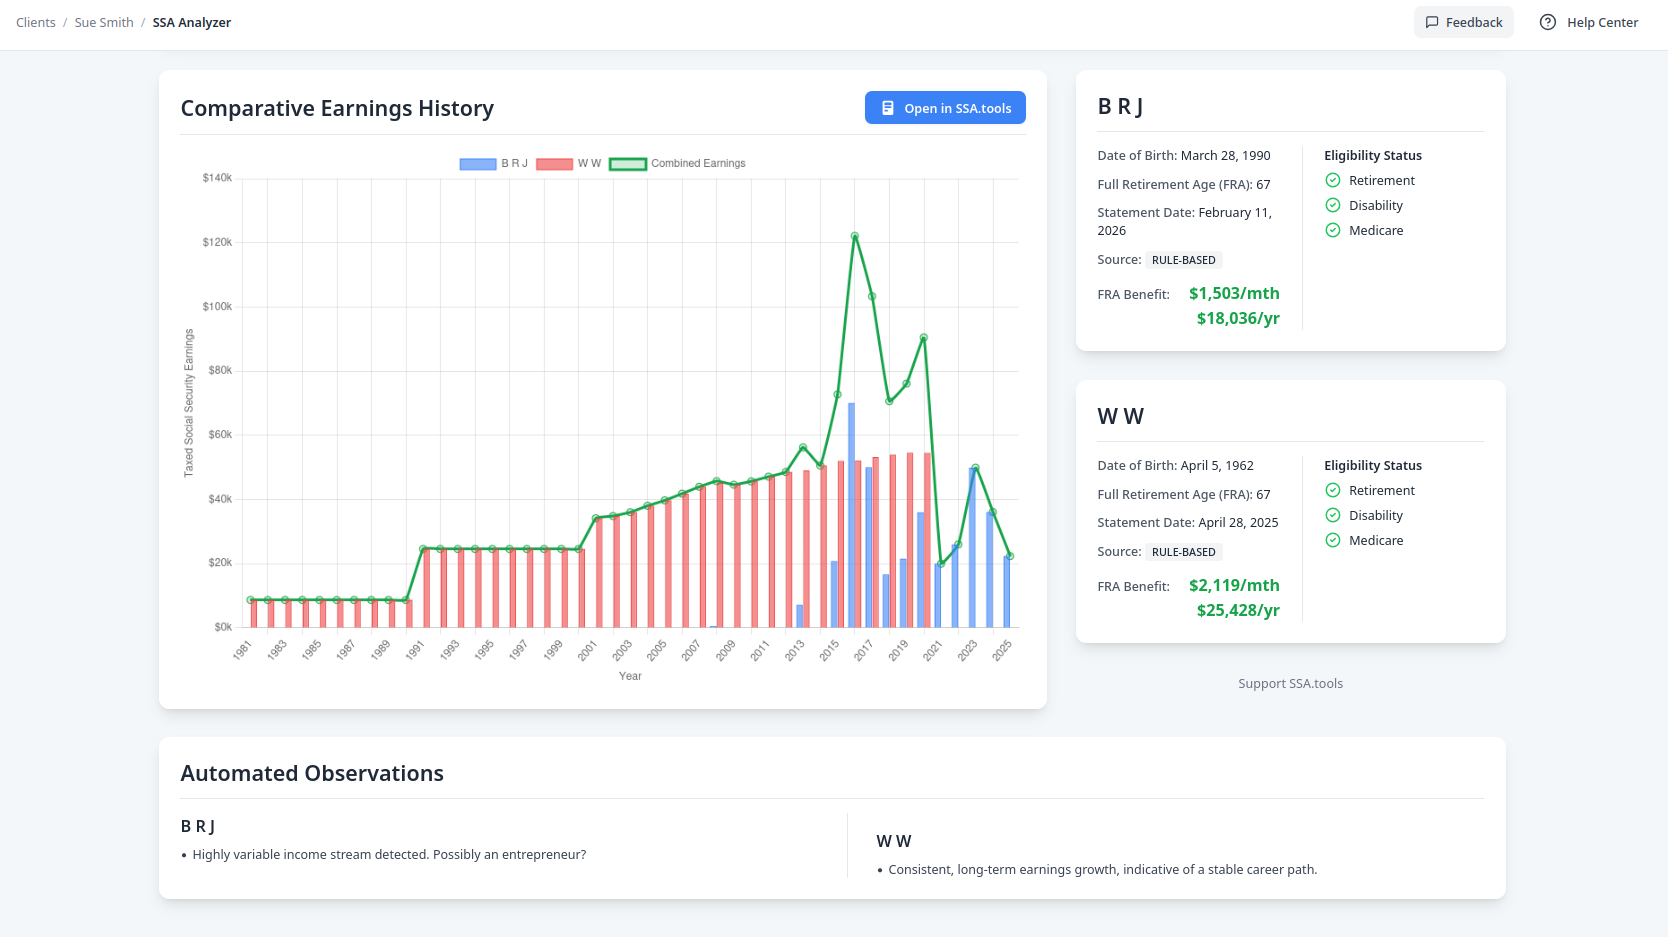Click $2,119/mth FRA benefit value

1234,585
